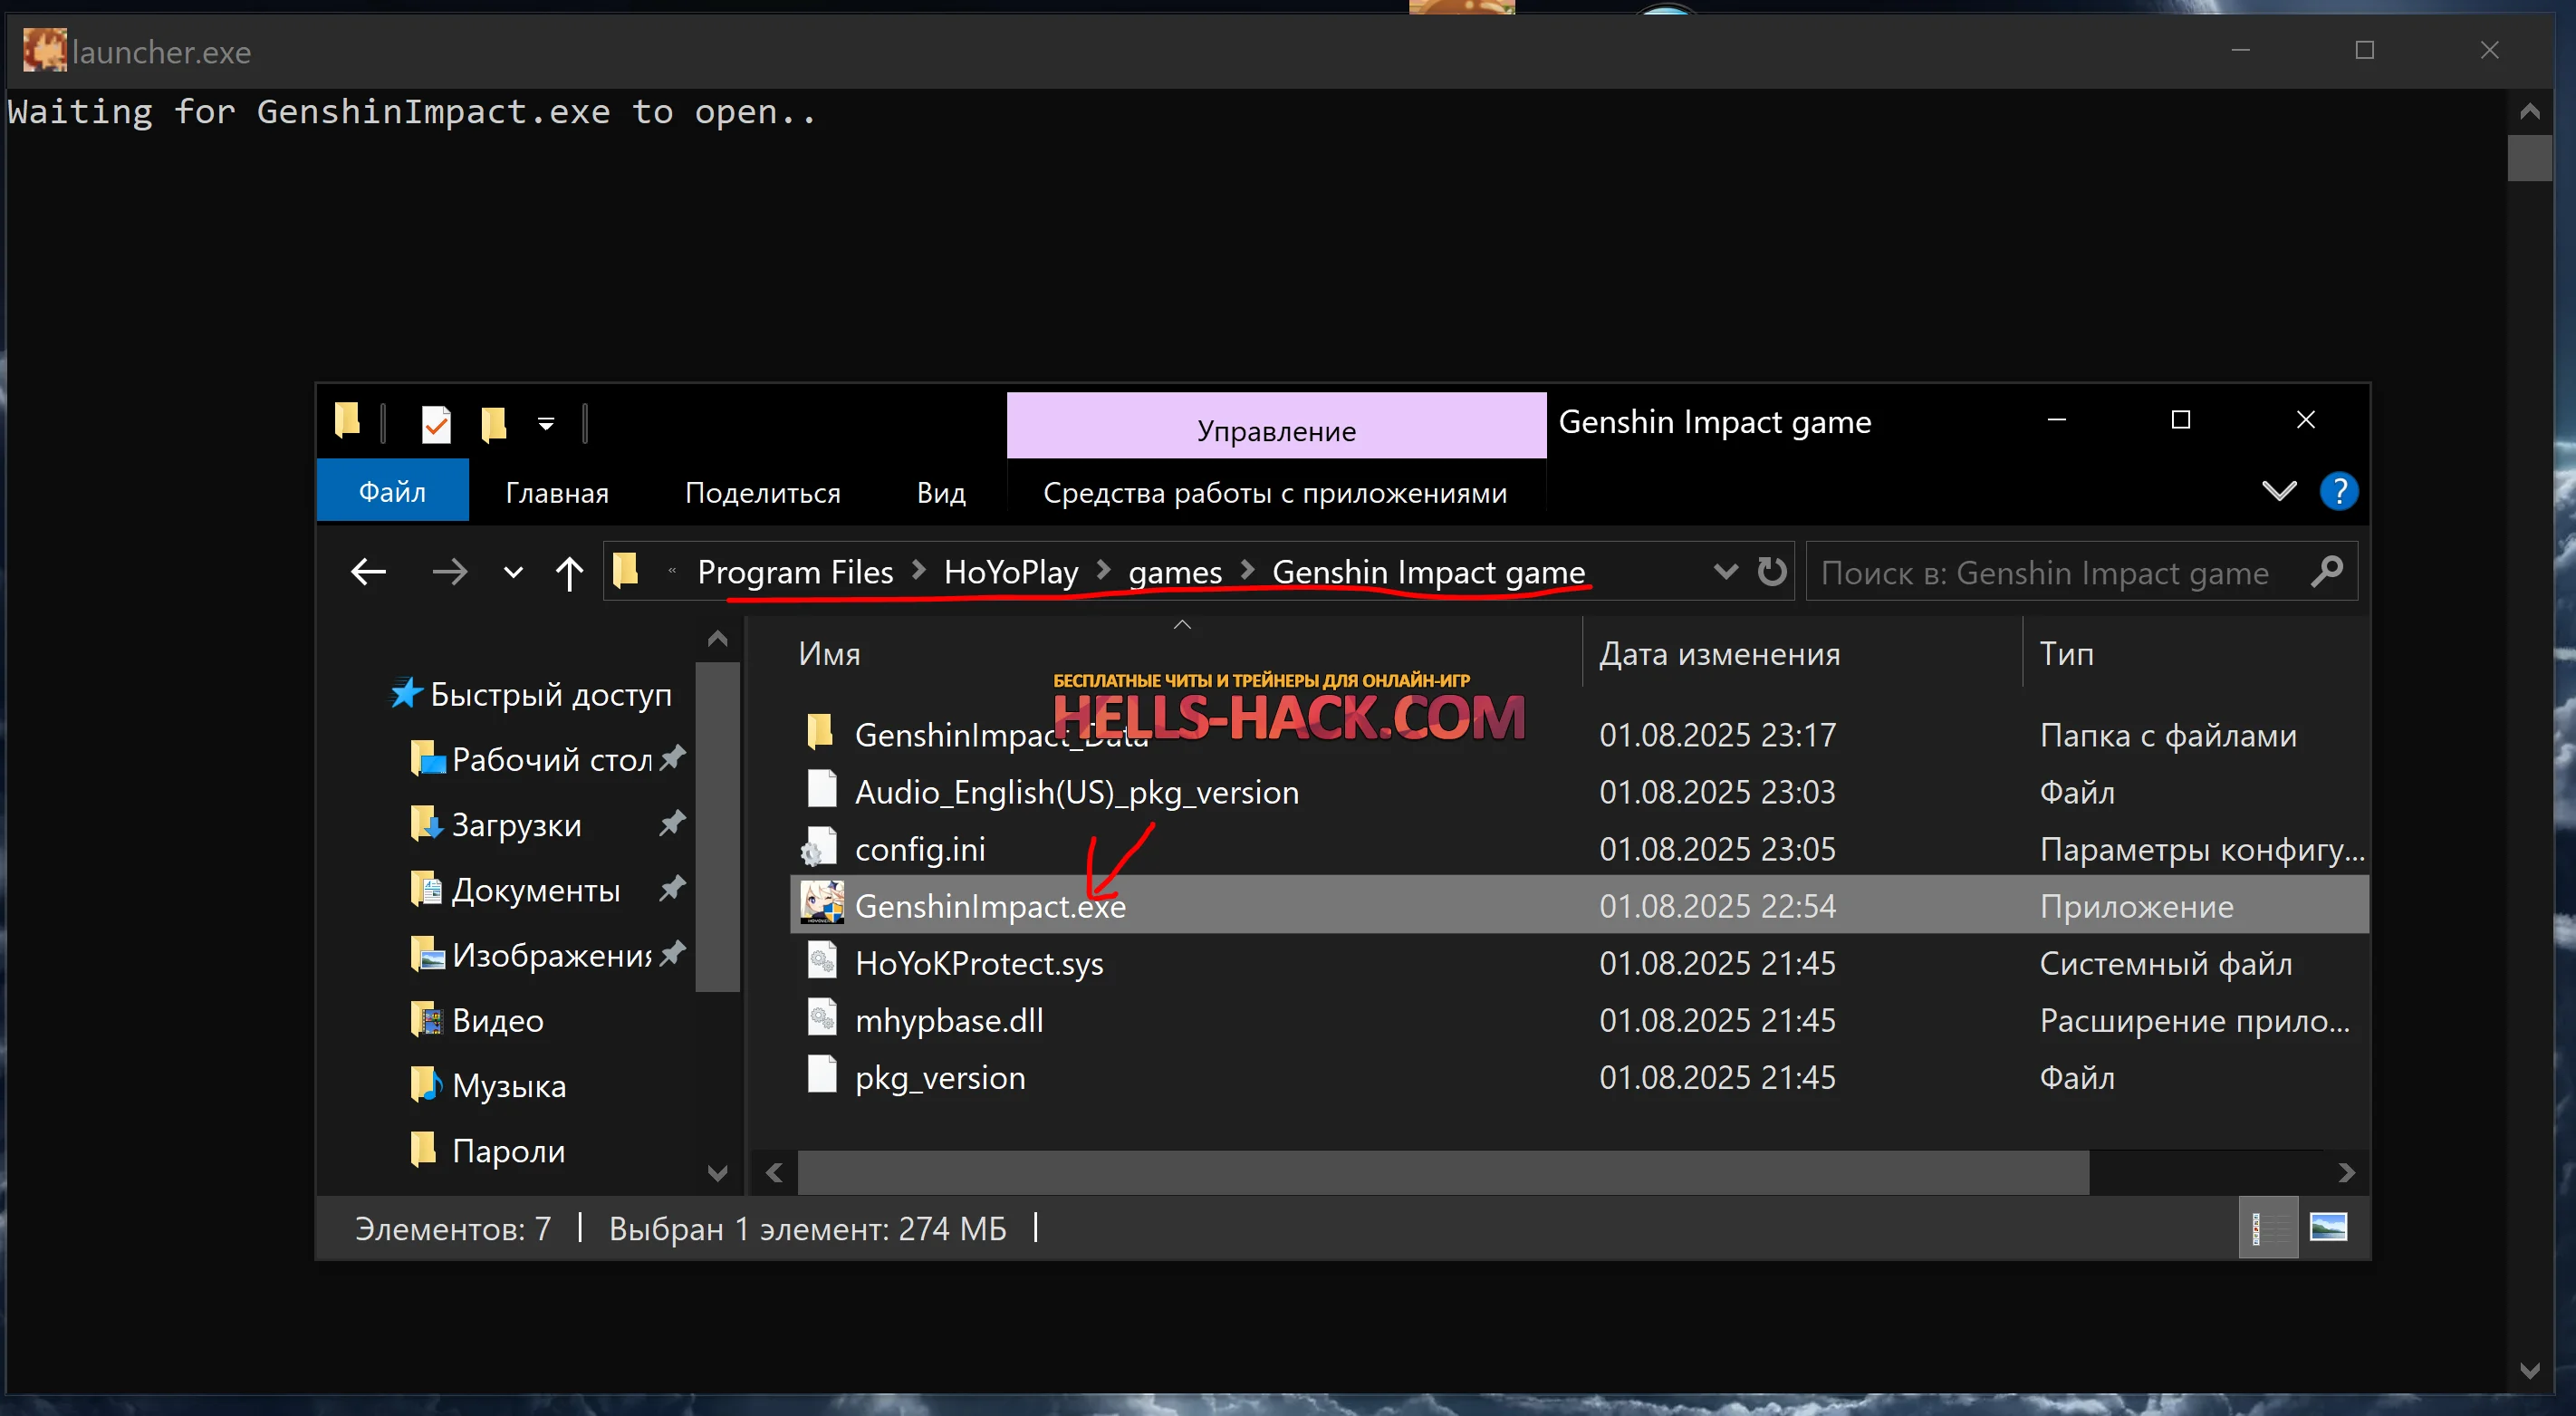Viewport: 2576px width, 1416px height.
Task: Click New folder icon in quick access toolbar
Action: tap(493, 424)
